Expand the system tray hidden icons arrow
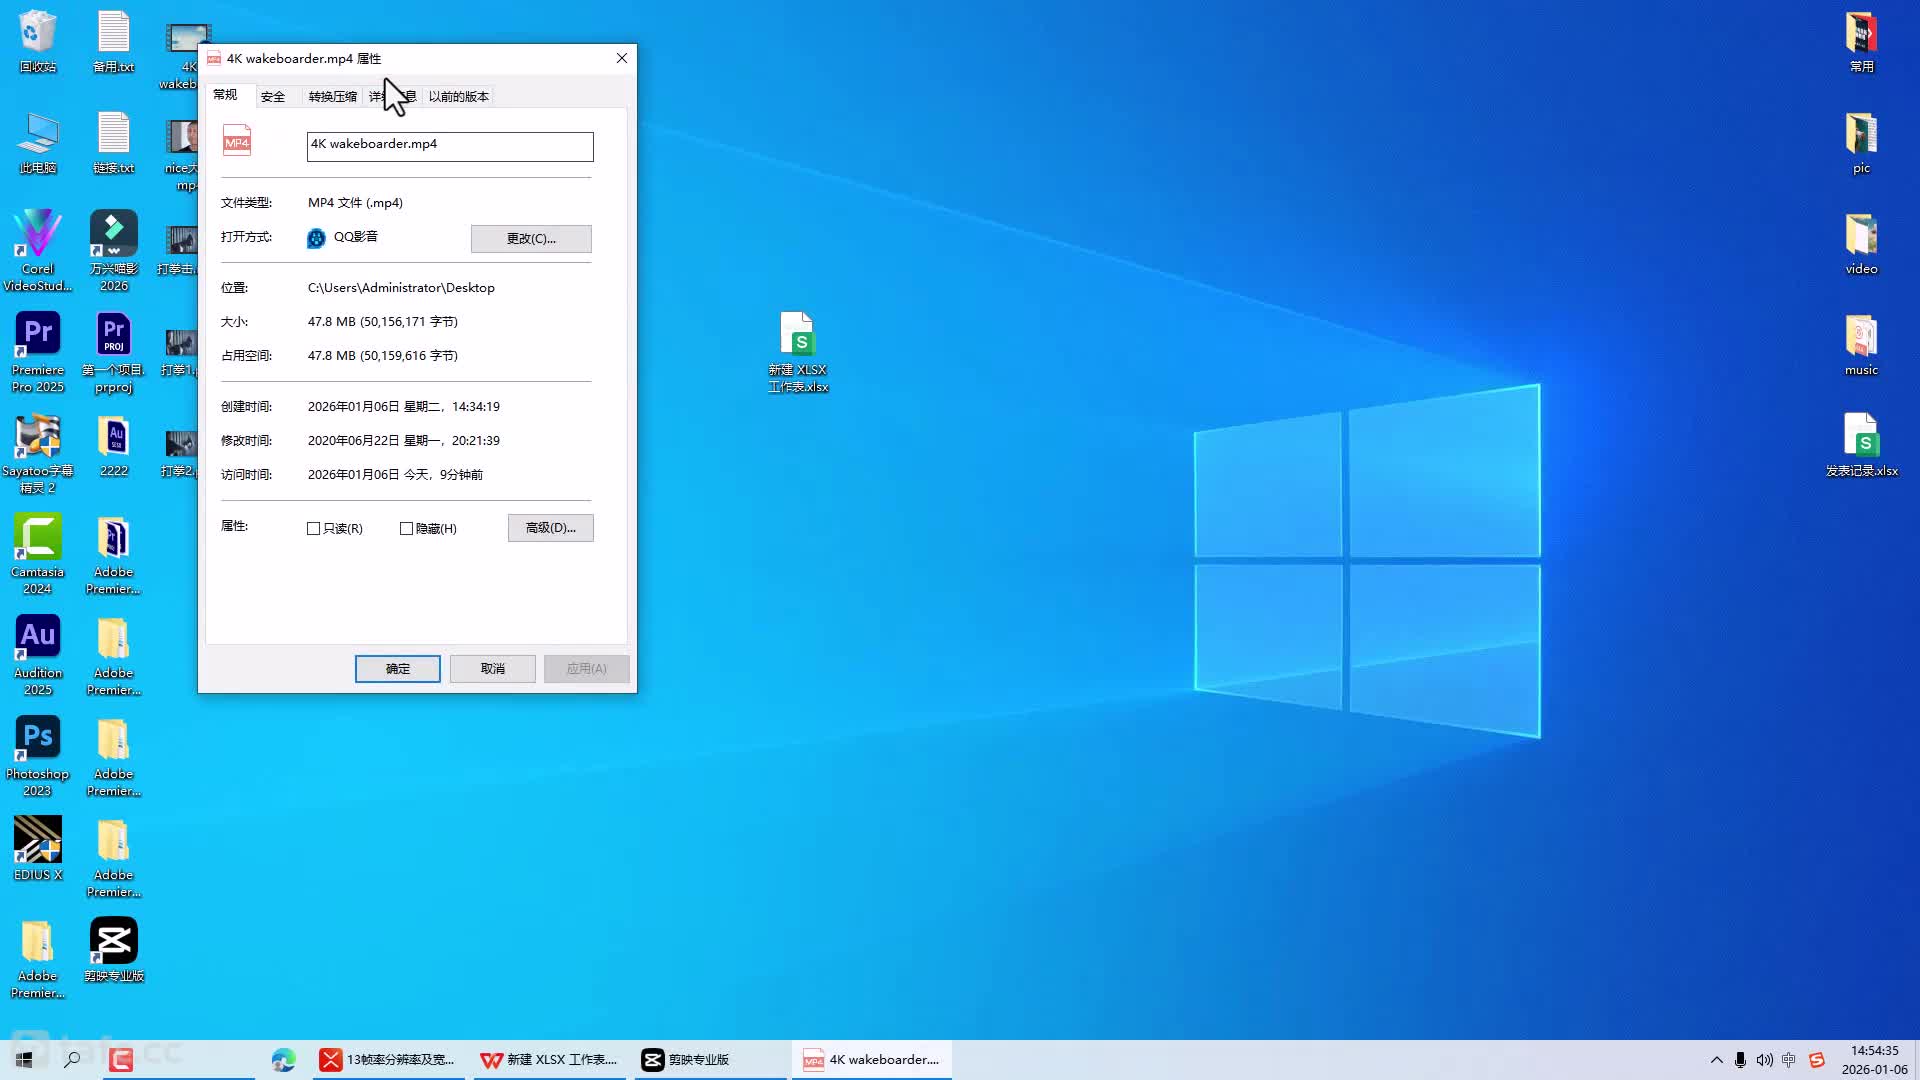This screenshot has height=1080, width=1920. pos(1716,1060)
